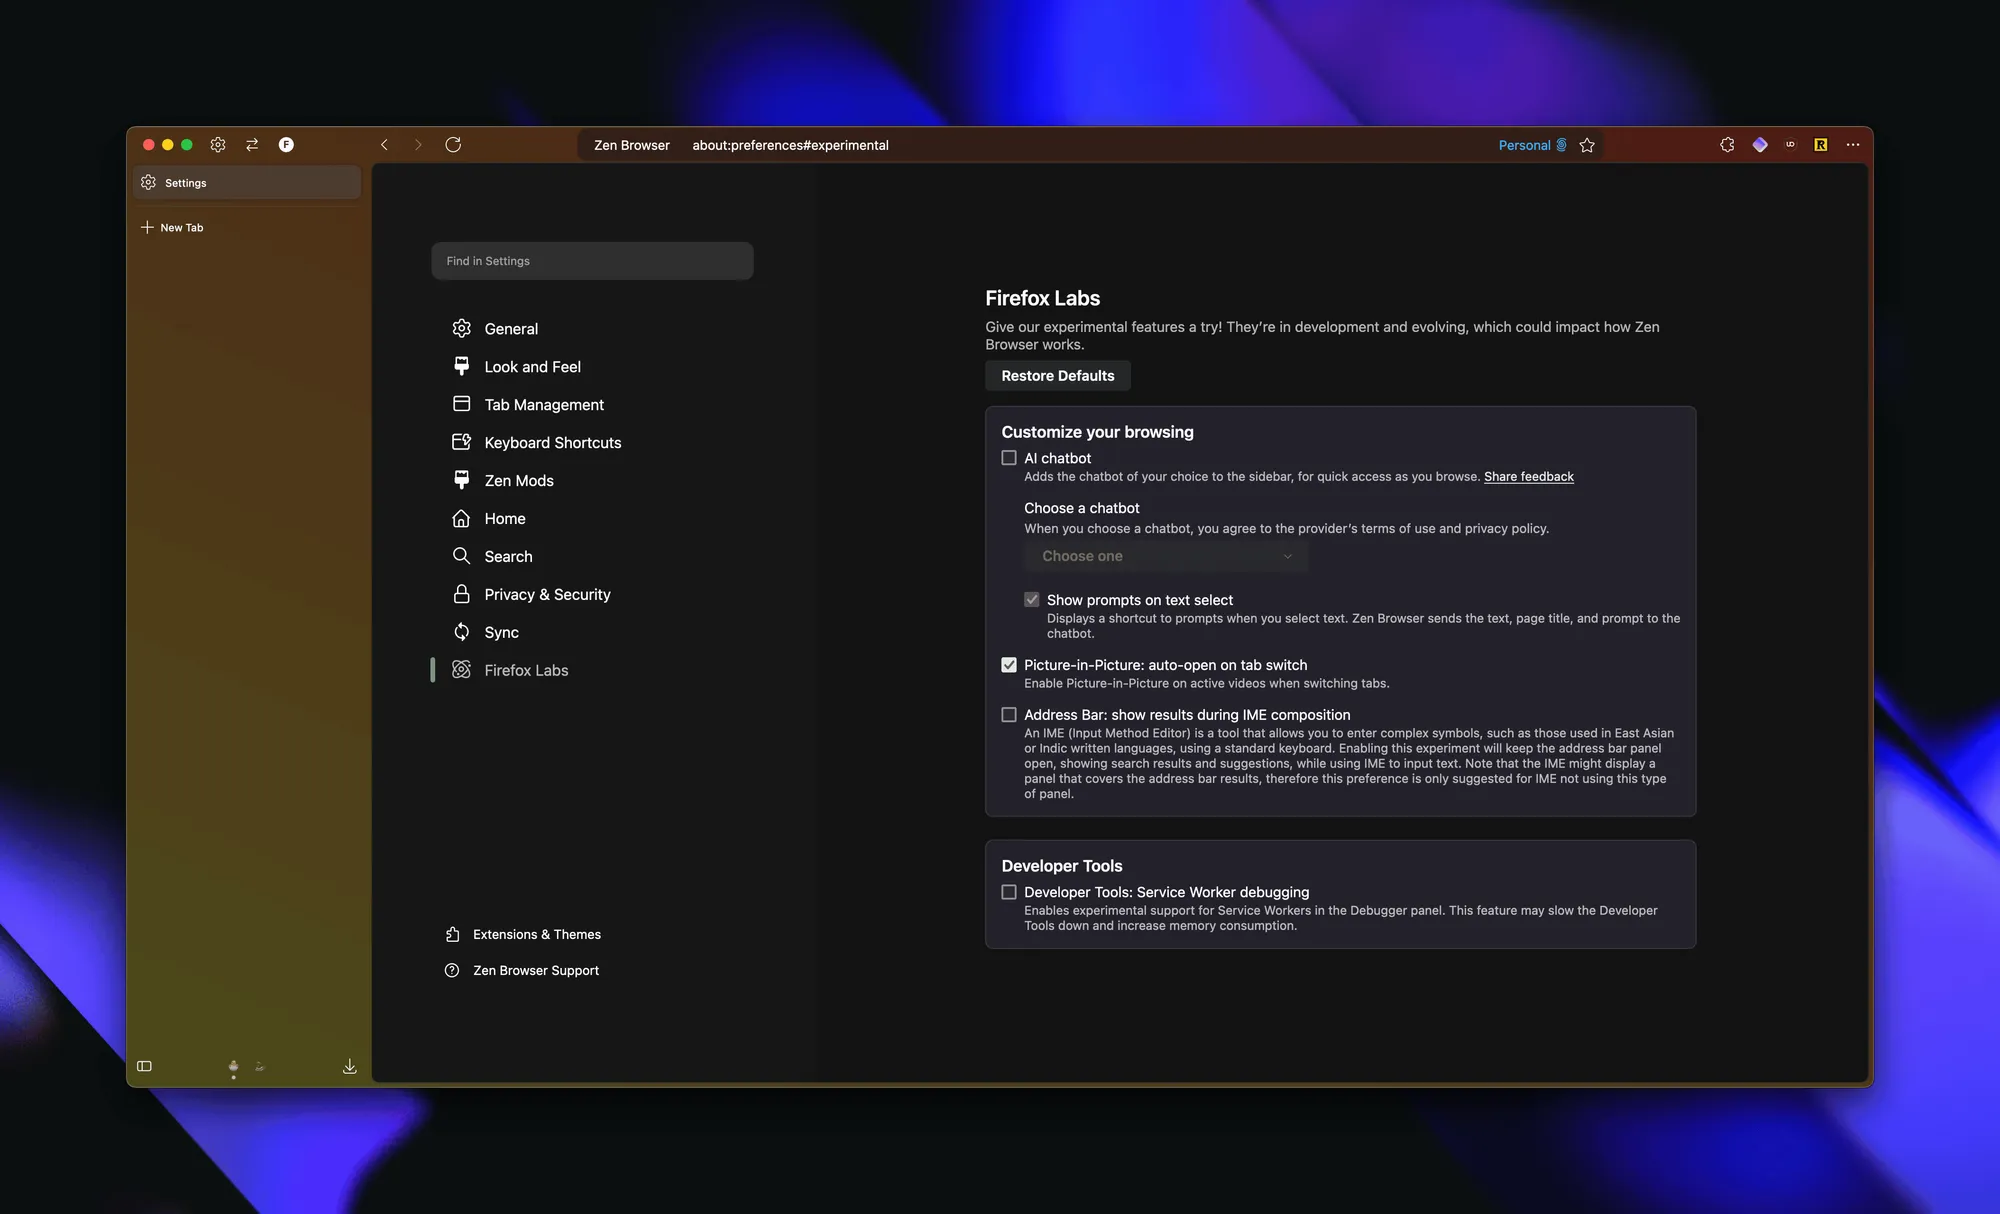Select the Privacy & Security settings section
2000x1214 pixels.
pos(547,594)
